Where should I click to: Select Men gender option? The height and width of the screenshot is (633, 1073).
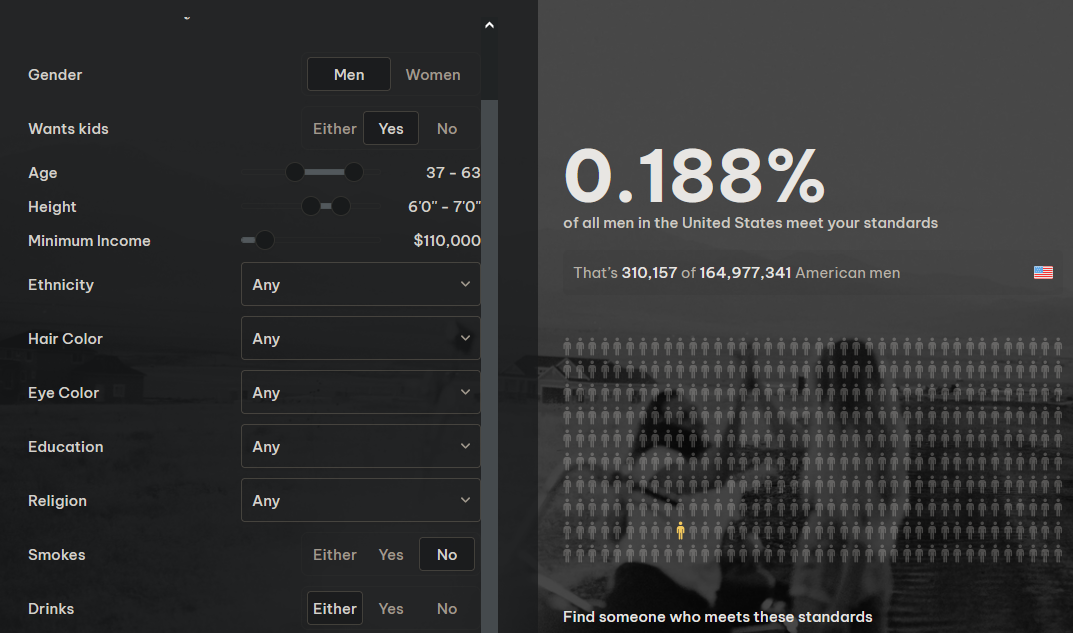349,75
